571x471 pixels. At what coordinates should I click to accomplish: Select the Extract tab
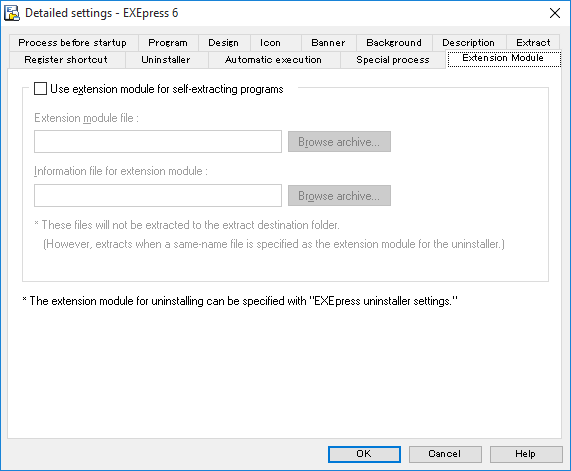533,43
